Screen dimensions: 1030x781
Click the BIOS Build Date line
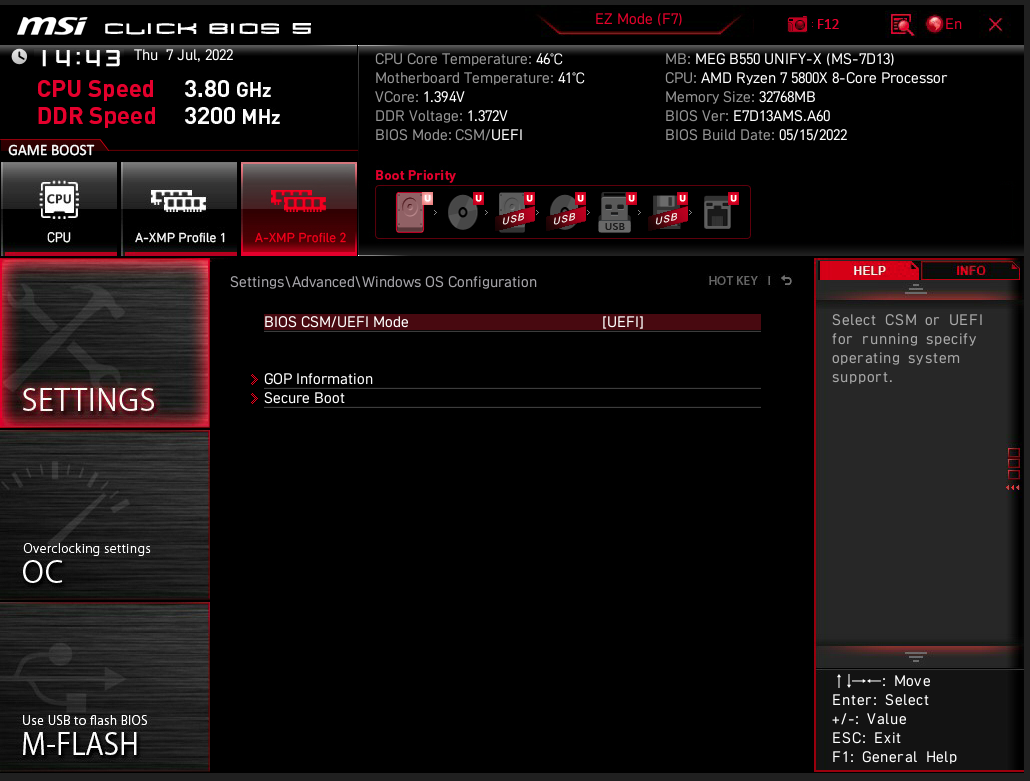click(756, 135)
